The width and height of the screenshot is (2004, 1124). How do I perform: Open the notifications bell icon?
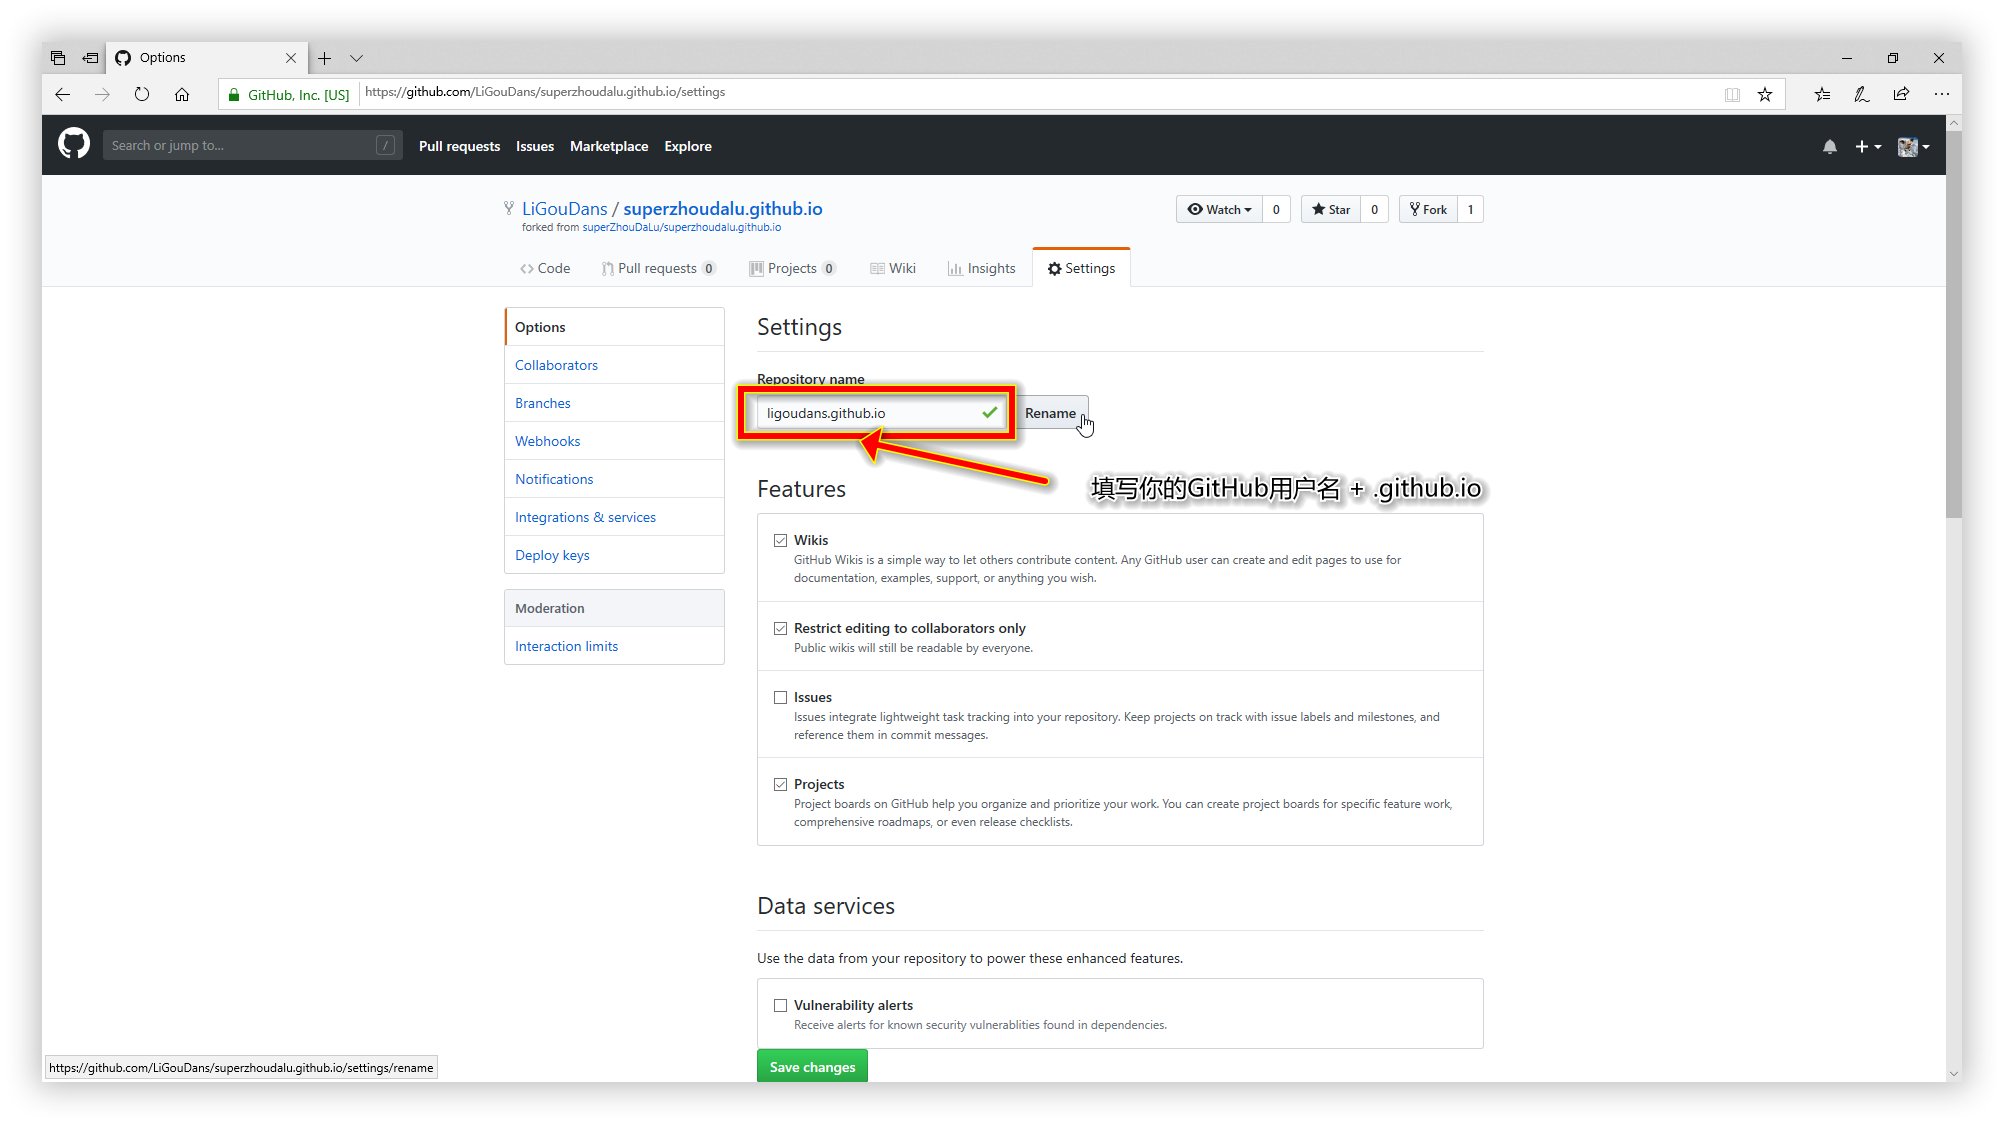point(1829,146)
